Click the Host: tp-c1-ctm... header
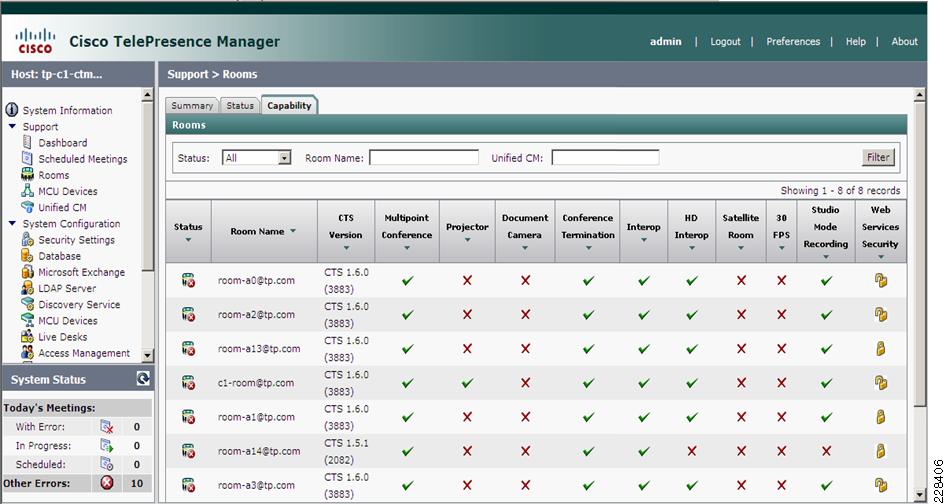 [x=57, y=74]
